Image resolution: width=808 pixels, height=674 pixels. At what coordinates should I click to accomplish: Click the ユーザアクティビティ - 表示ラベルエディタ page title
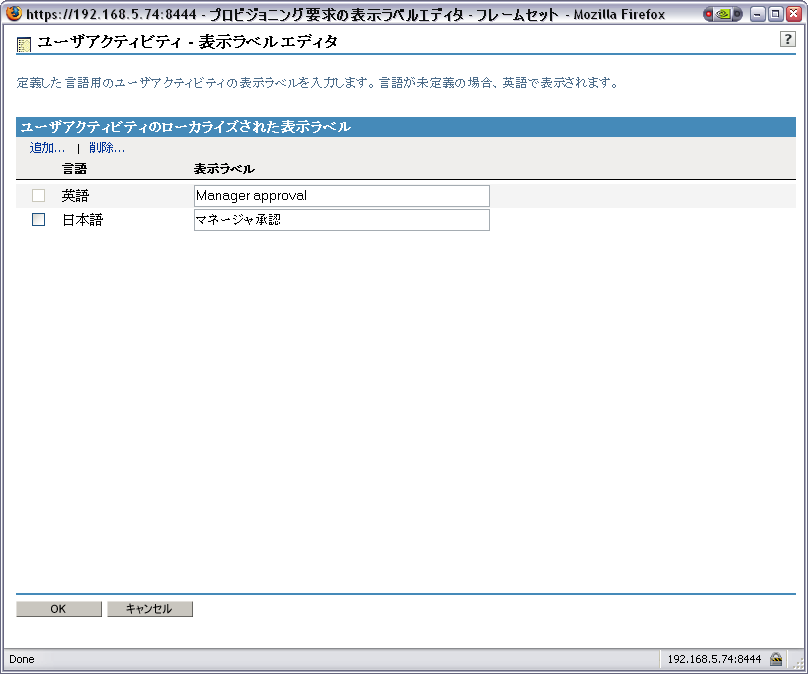(x=188, y=42)
